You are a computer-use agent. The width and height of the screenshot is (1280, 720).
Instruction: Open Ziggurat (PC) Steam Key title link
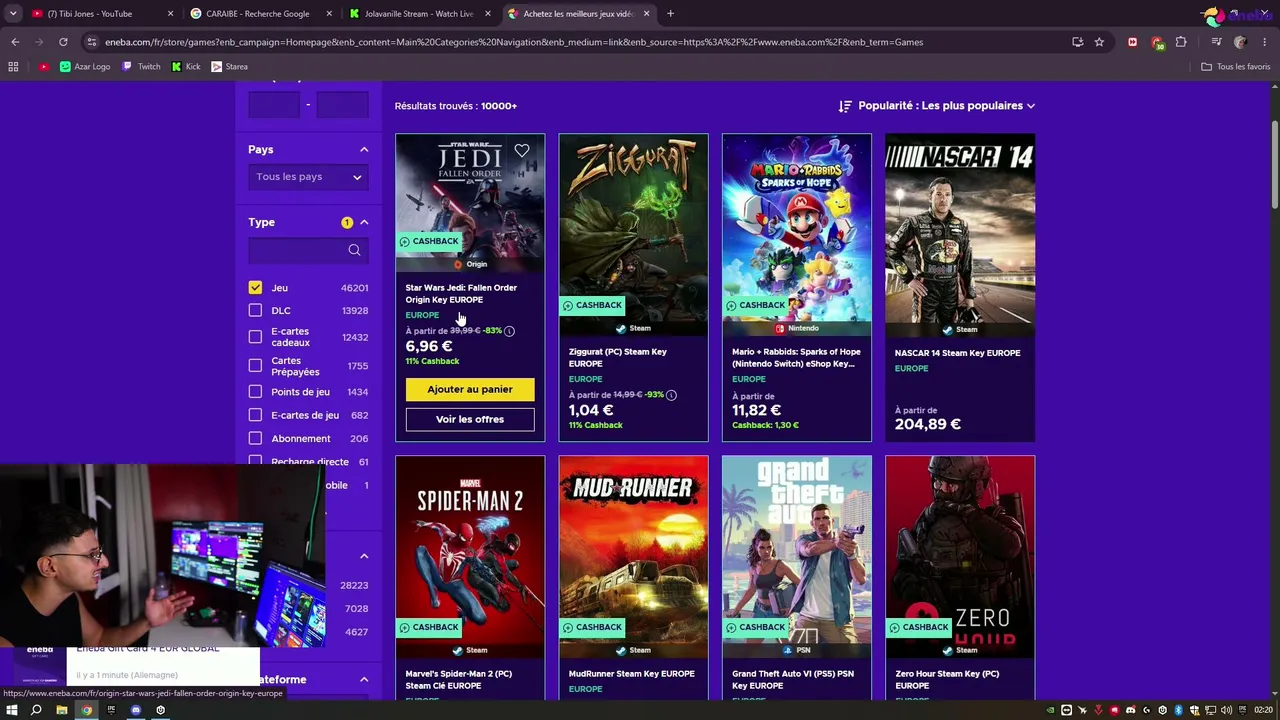[x=617, y=358]
